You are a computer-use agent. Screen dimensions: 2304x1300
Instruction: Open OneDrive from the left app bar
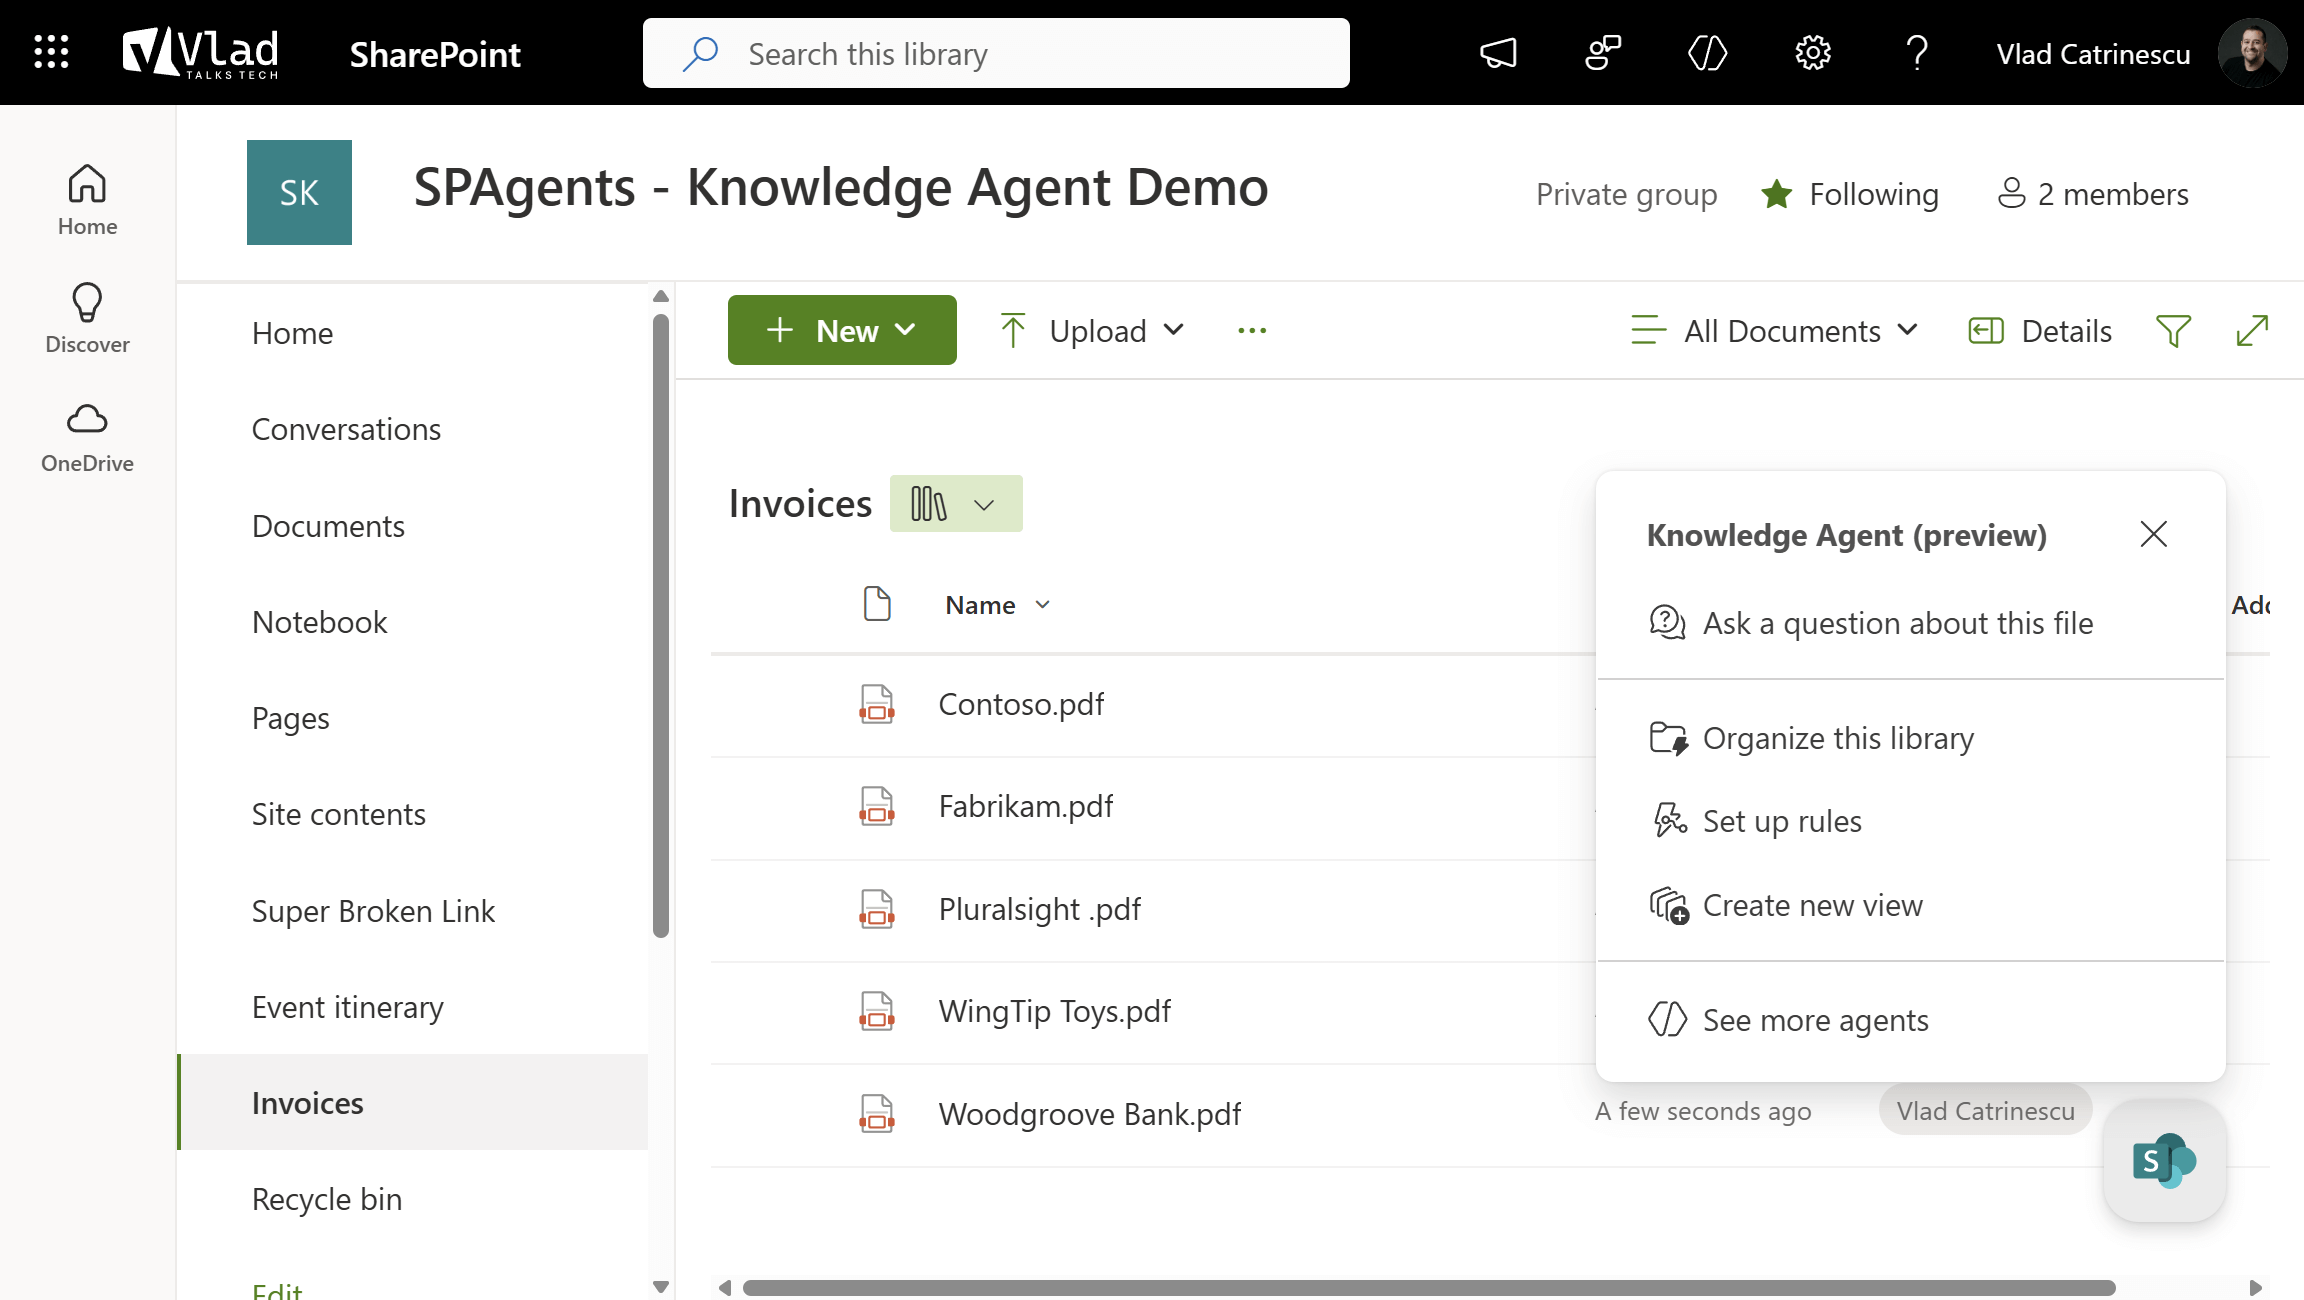pos(87,437)
